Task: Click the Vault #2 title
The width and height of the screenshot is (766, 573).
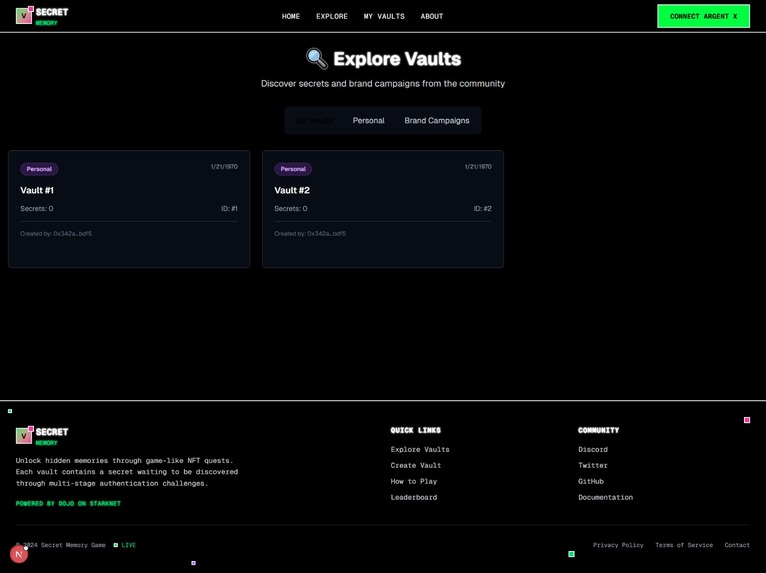Action: point(292,191)
